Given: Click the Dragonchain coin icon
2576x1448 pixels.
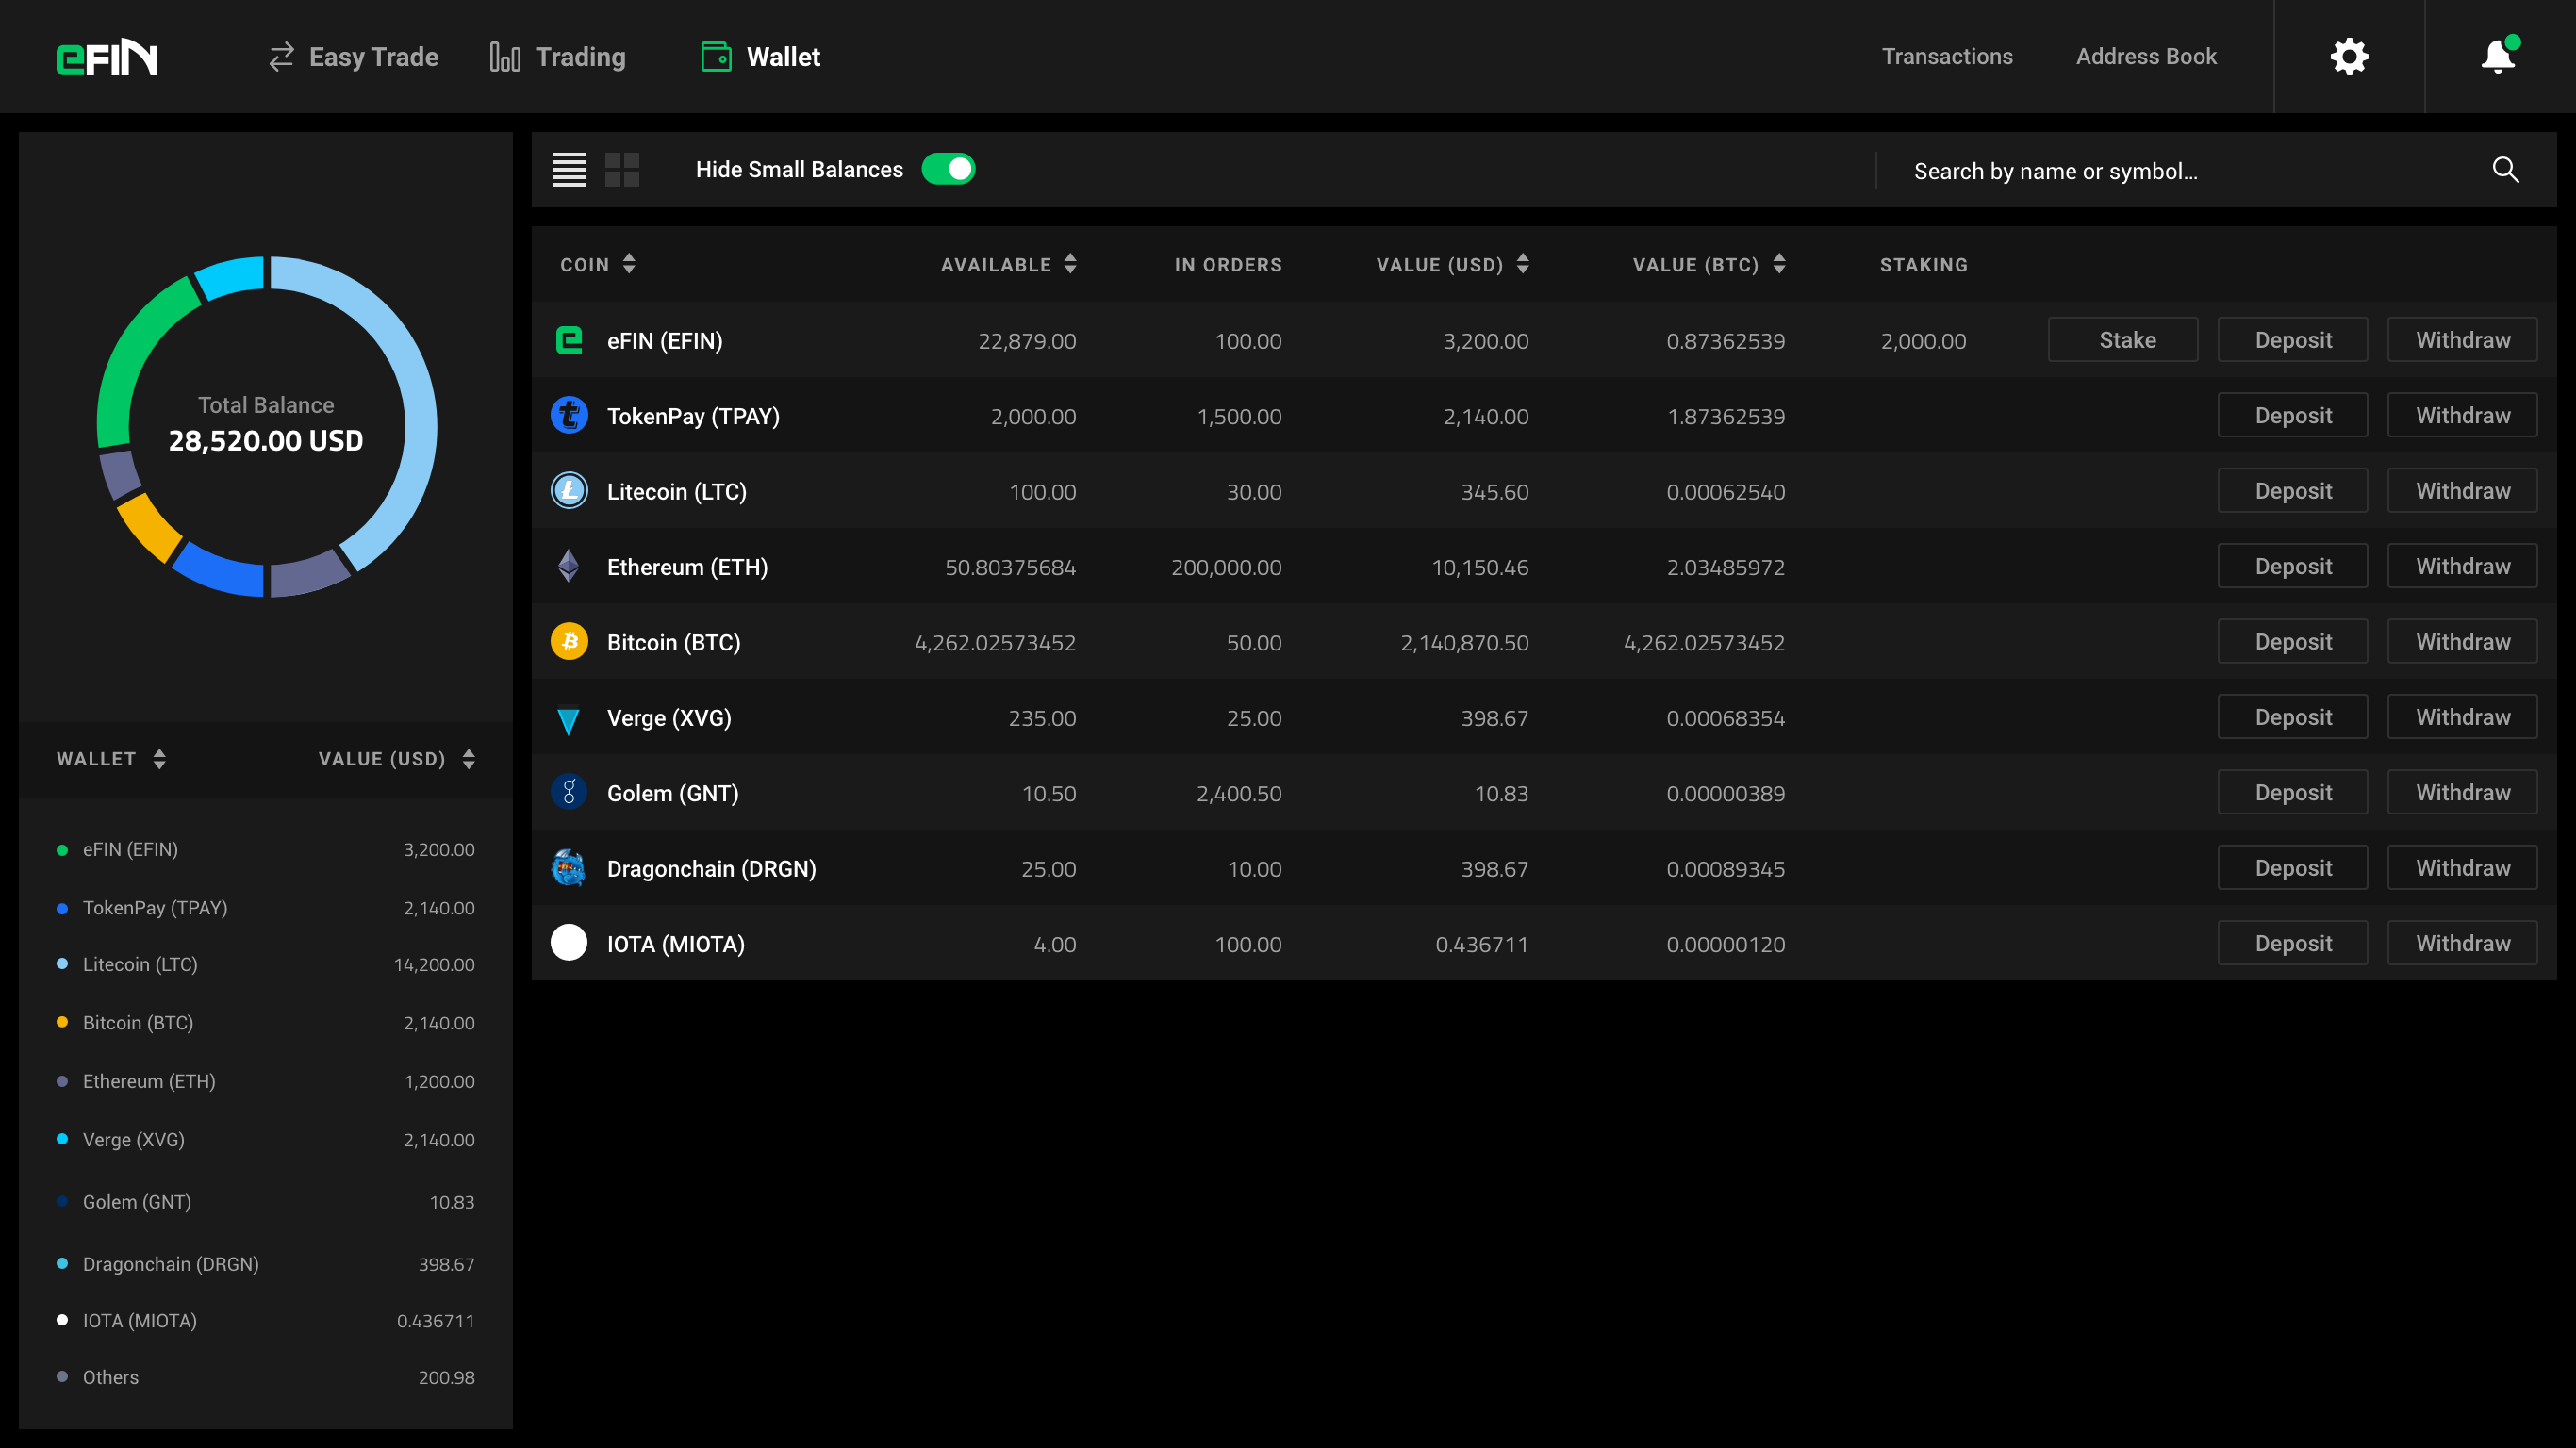Looking at the screenshot, I should point(569,868).
